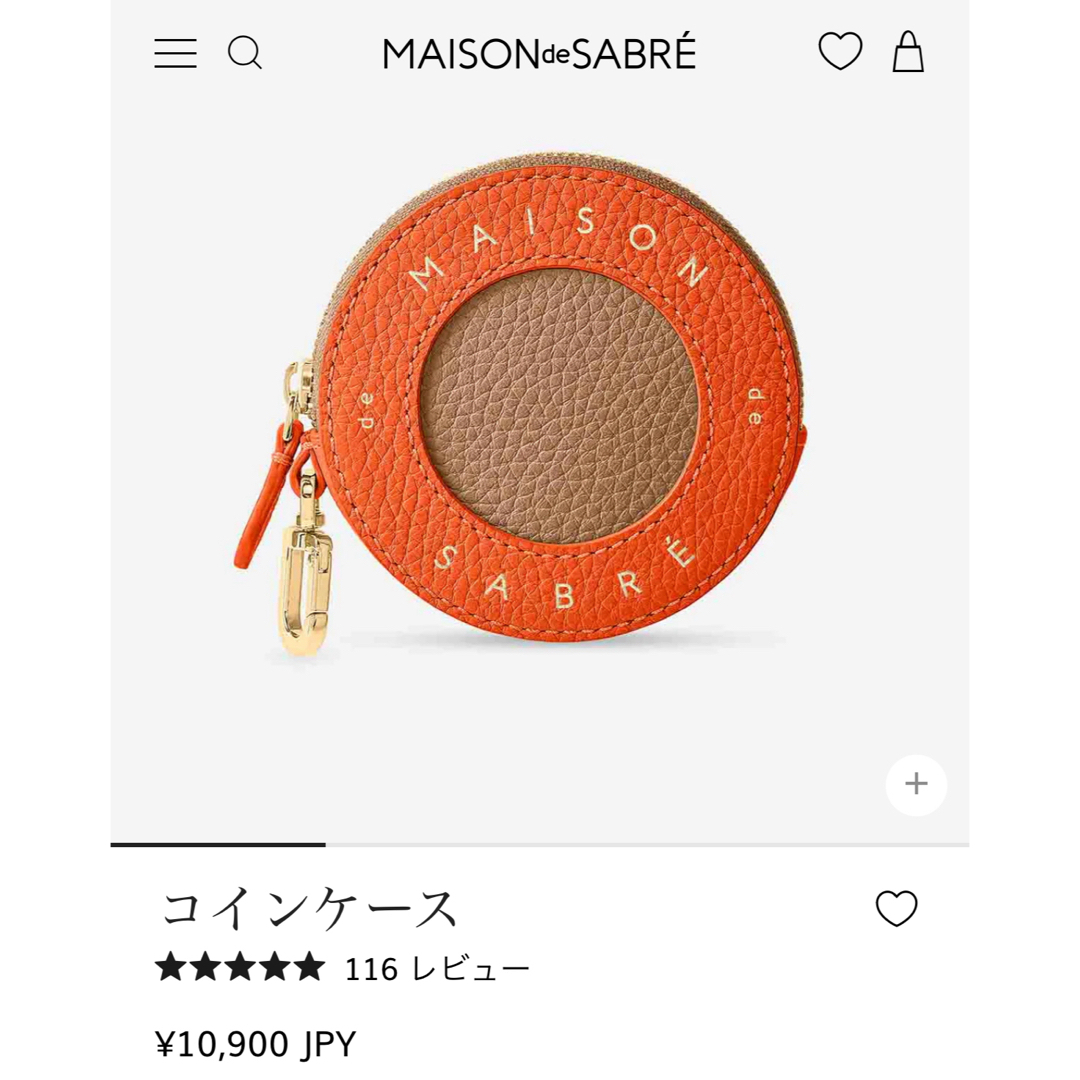Screen dimensions: 1080x1080
Task: Open the hamburger navigation menu
Action: click(175, 53)
